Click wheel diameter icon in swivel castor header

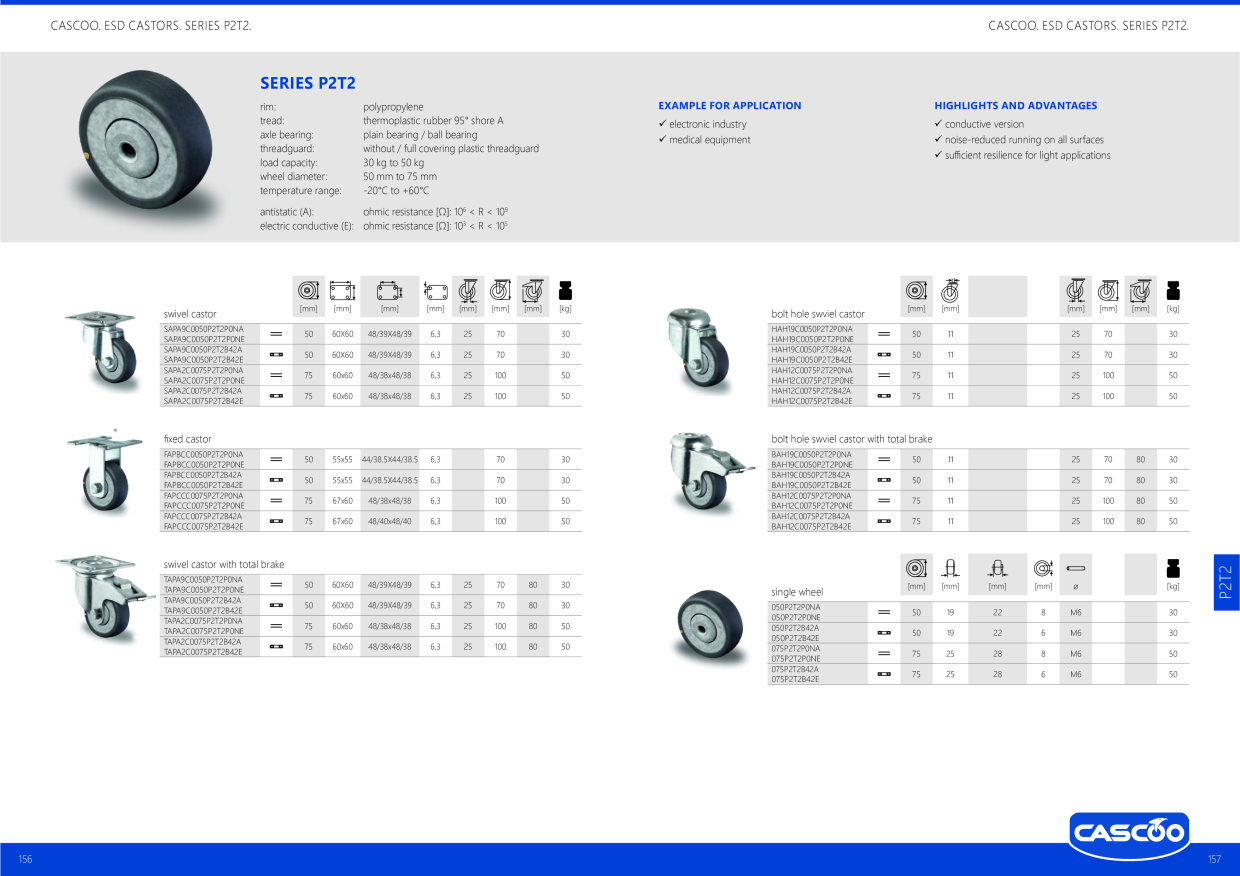[x=309, y=290]
